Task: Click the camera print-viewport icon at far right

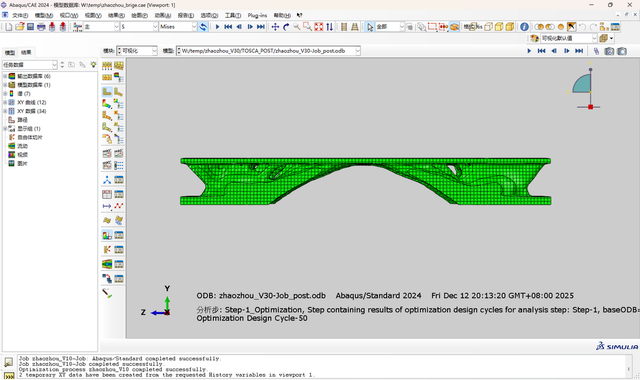Action: click(622, 51)
